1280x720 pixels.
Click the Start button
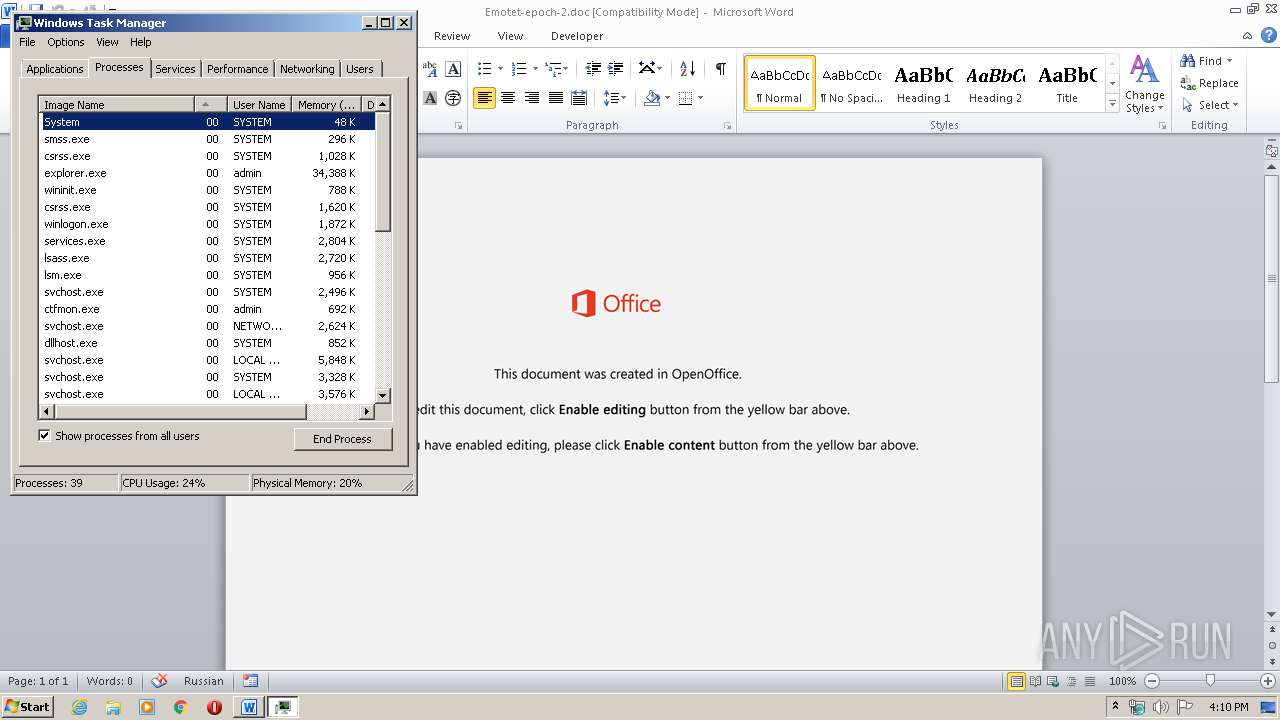pyautogui.click(x=28, y=706)
